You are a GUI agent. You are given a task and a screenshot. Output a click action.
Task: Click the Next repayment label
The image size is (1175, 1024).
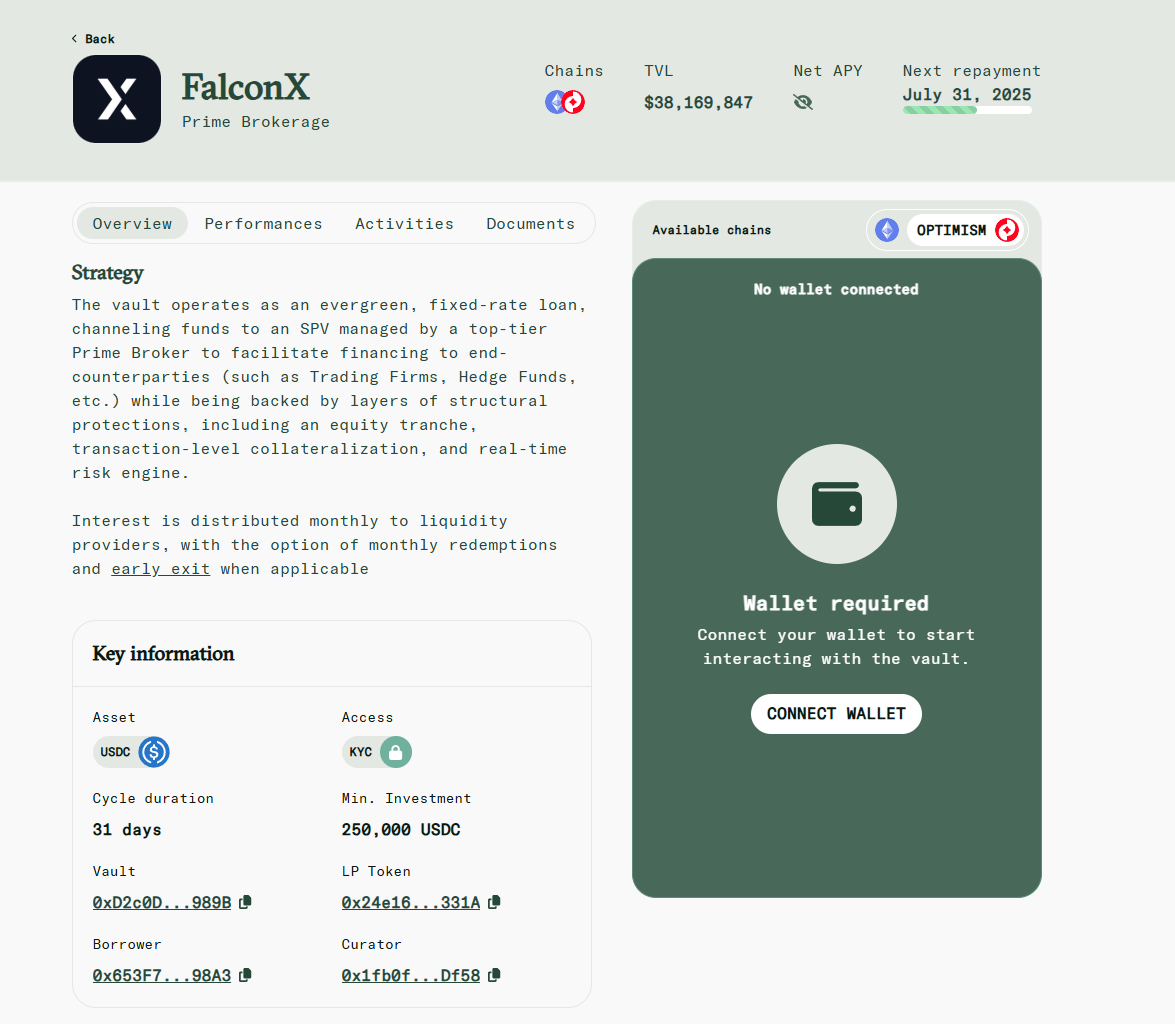[x=971, y=70]
